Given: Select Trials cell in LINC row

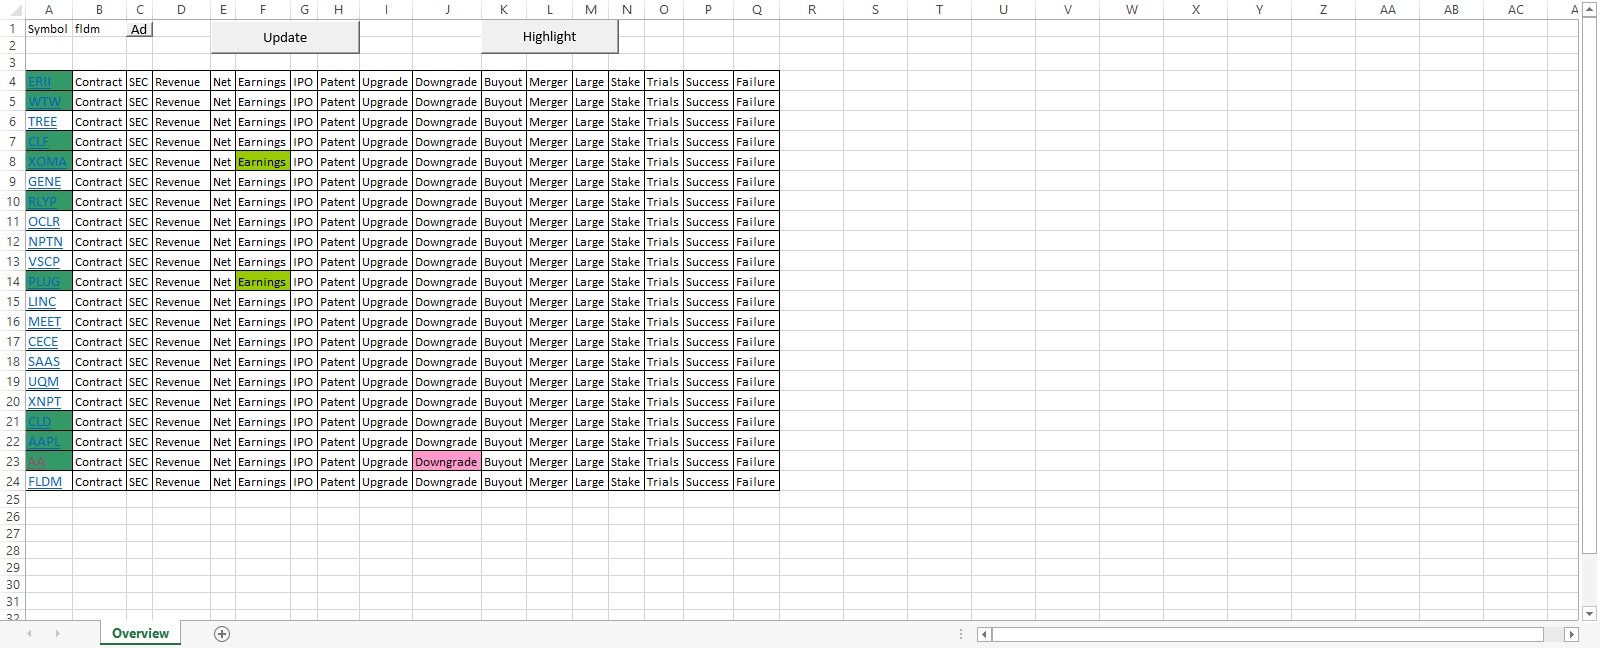Looking at the screenshot, I should (663, 302).
